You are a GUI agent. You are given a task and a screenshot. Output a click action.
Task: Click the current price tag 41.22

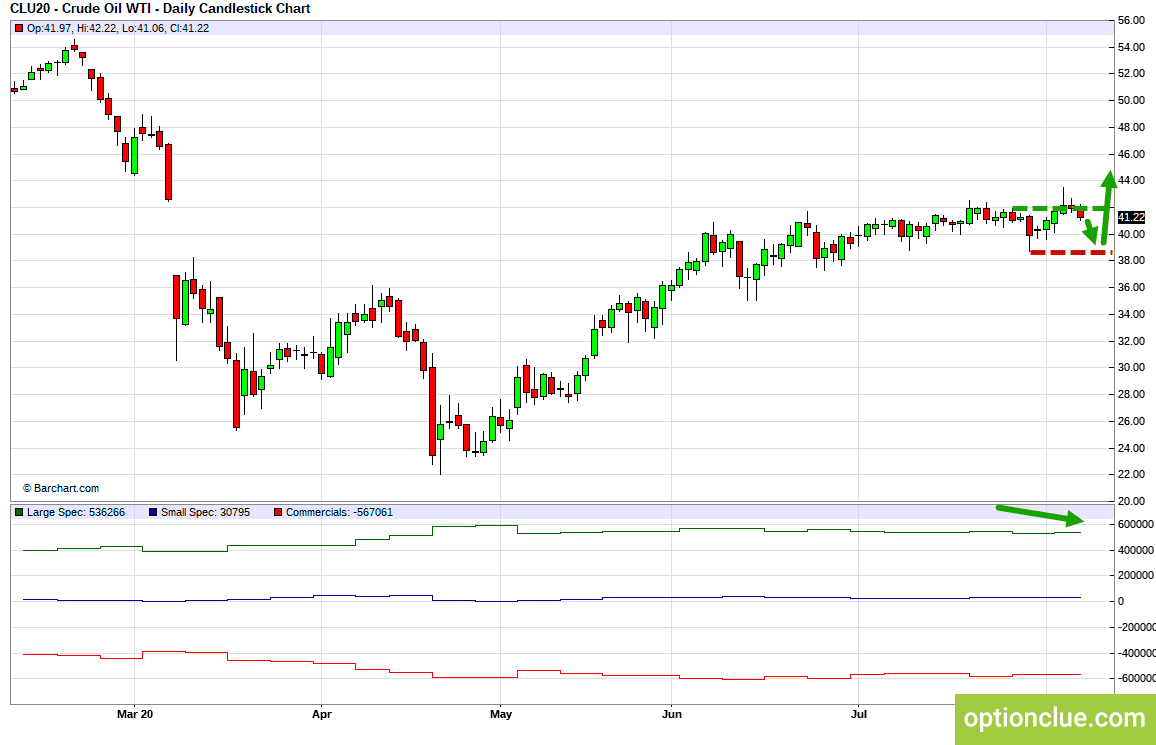click(x=1131, y=217)
